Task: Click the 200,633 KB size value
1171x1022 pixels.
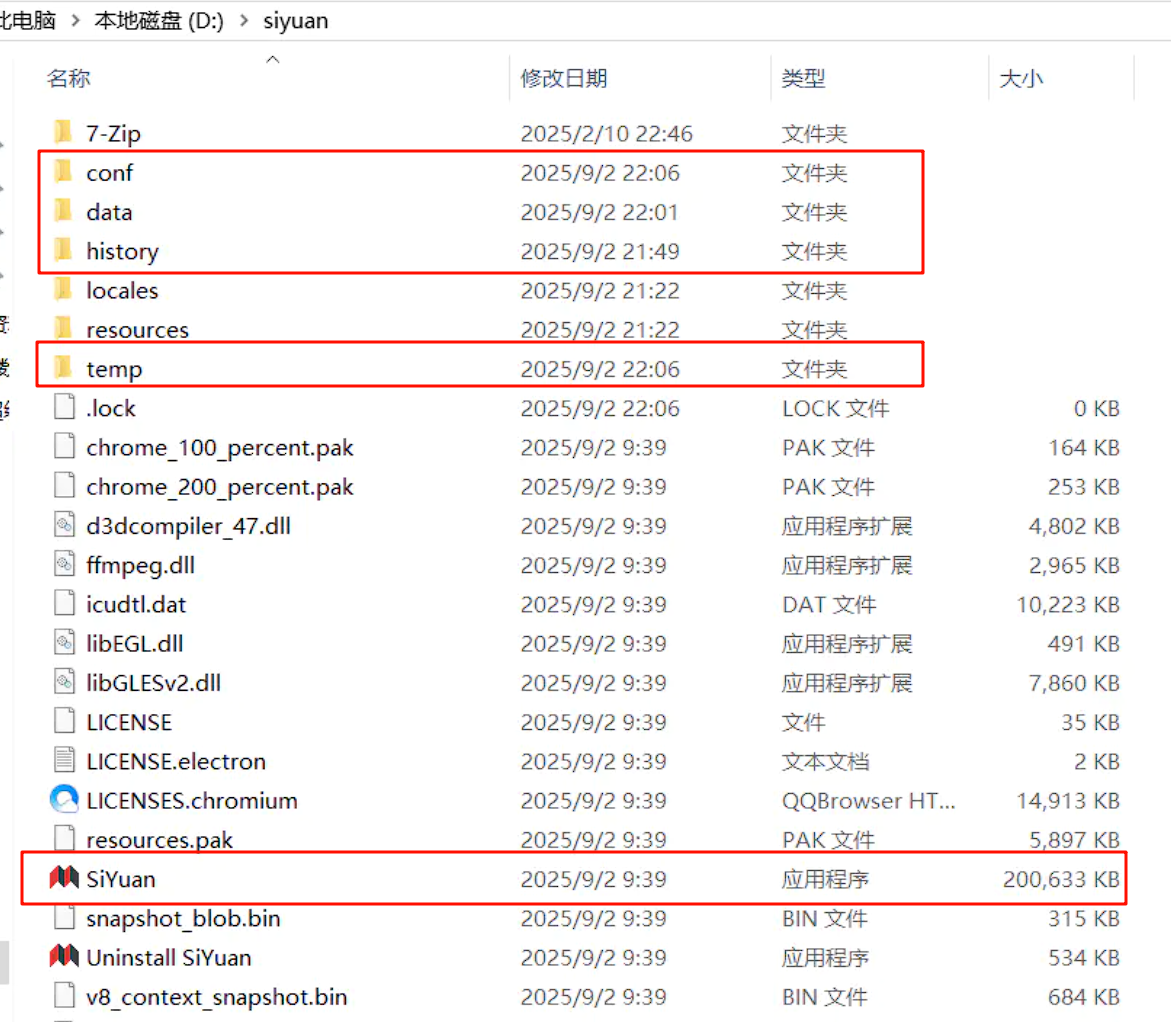Action: coord(1061,879)
